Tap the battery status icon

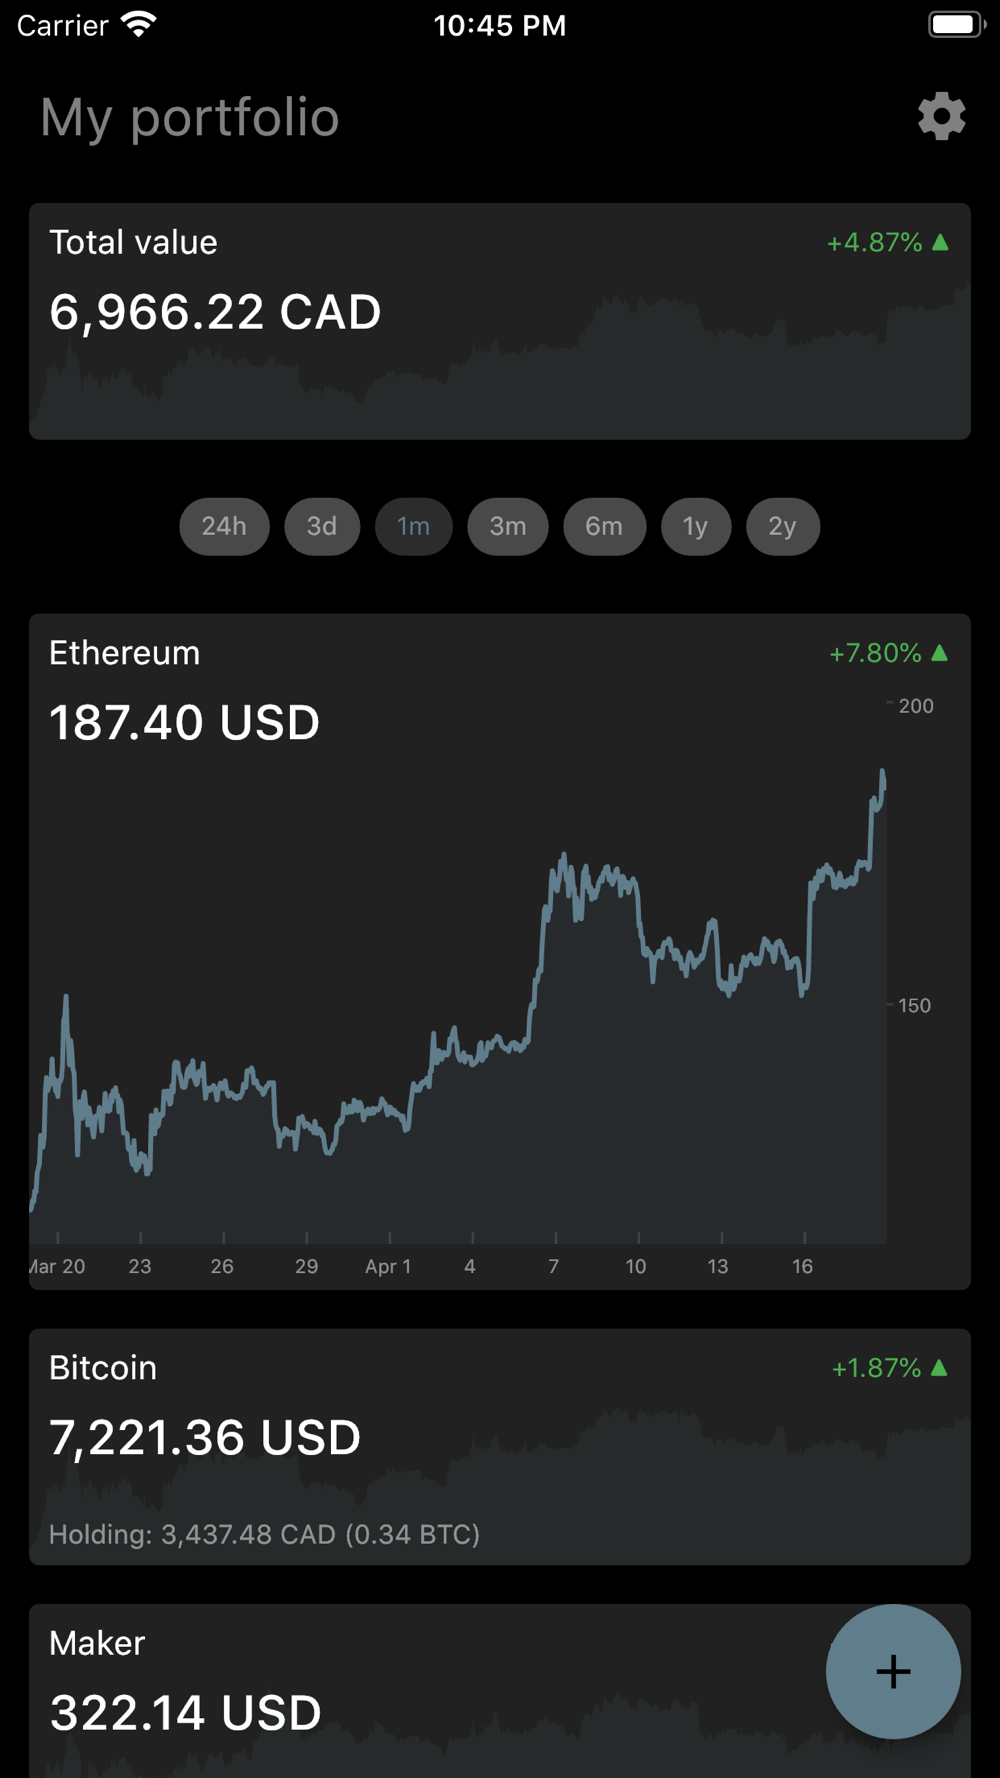coord(956,25)
